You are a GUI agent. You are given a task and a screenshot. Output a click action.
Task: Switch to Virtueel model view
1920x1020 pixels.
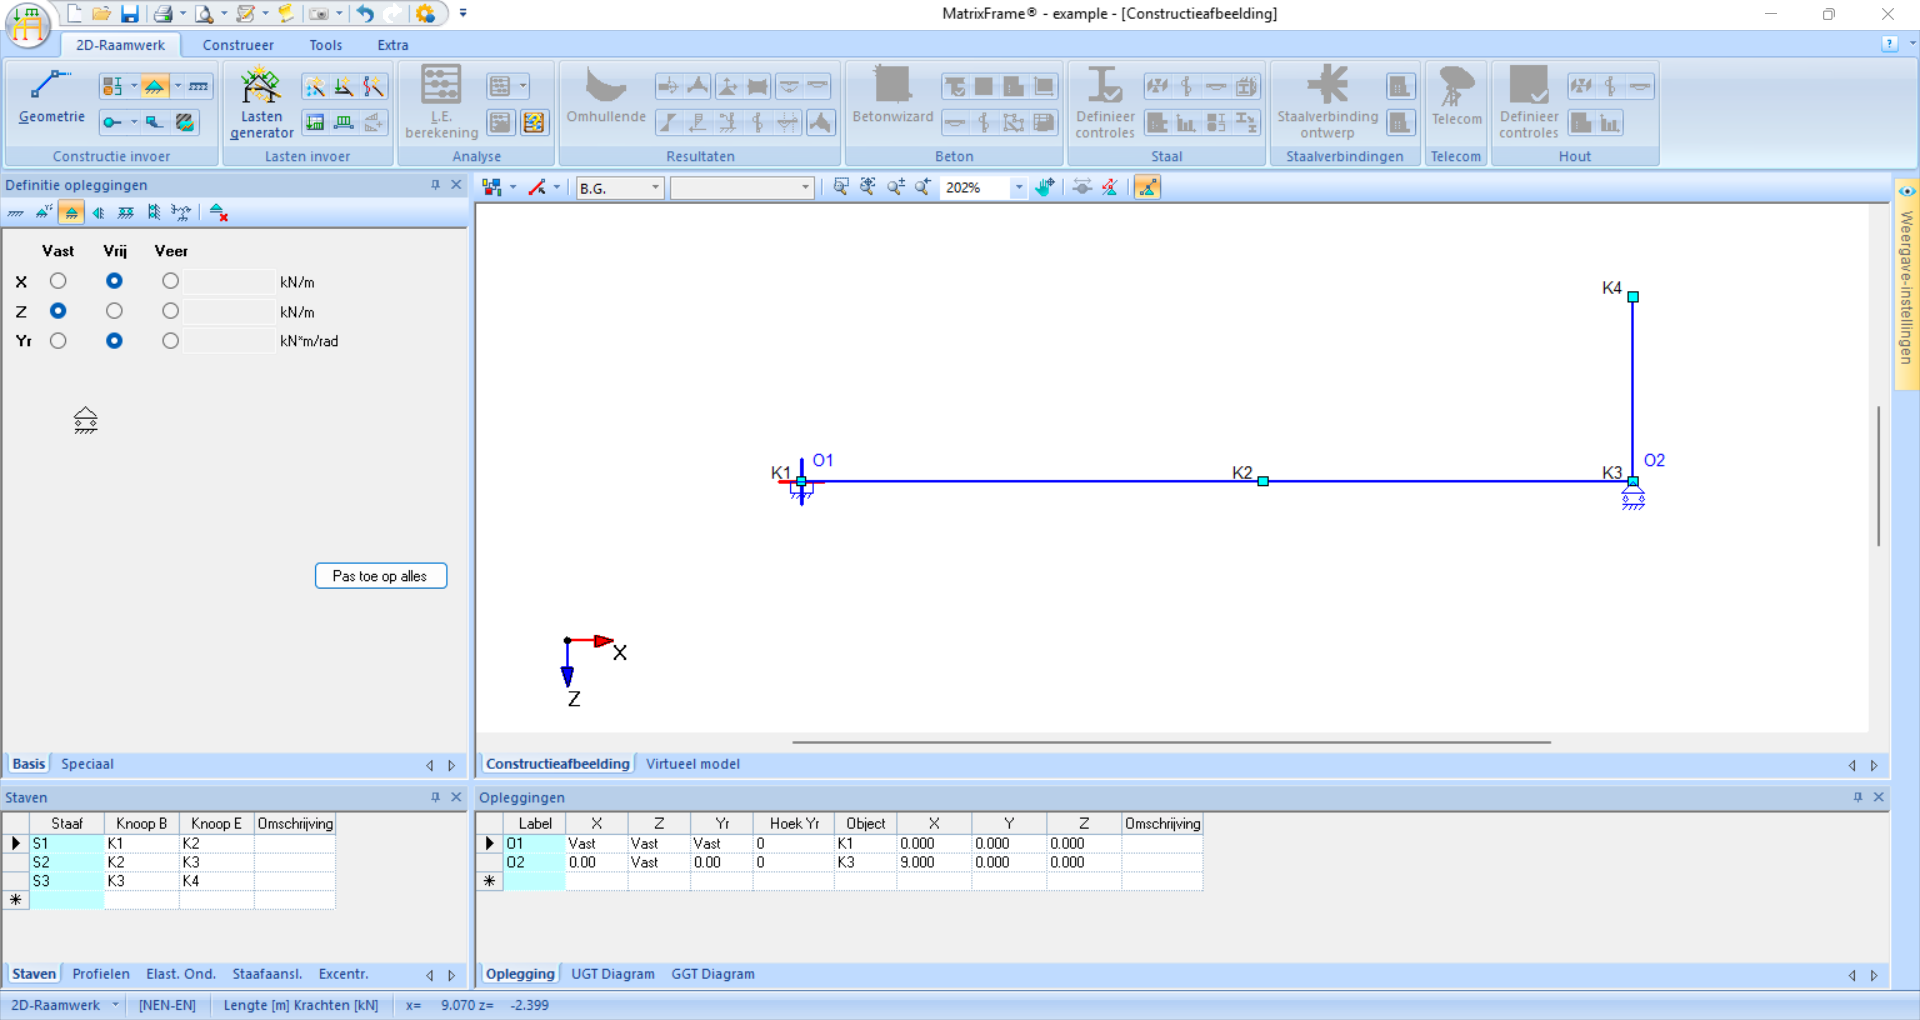point(692,764)
